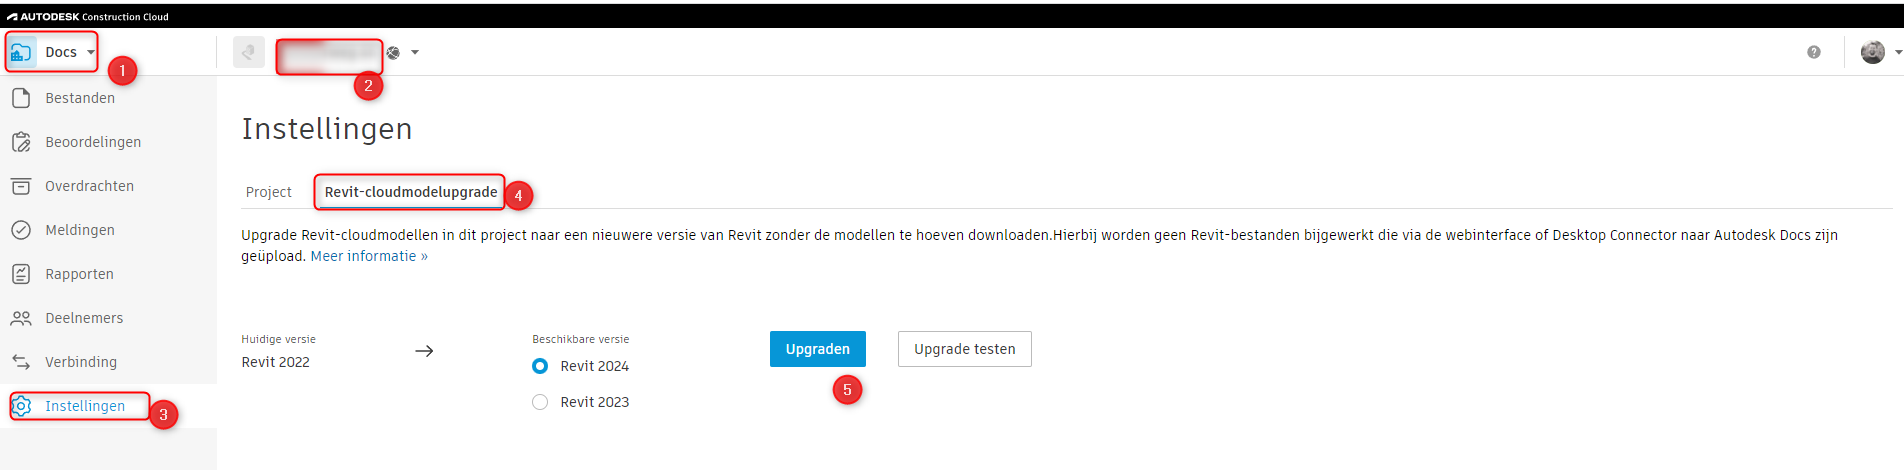Click the Instellingen page heading
The width and height of the screenshot is (1904, 470).
327,129
